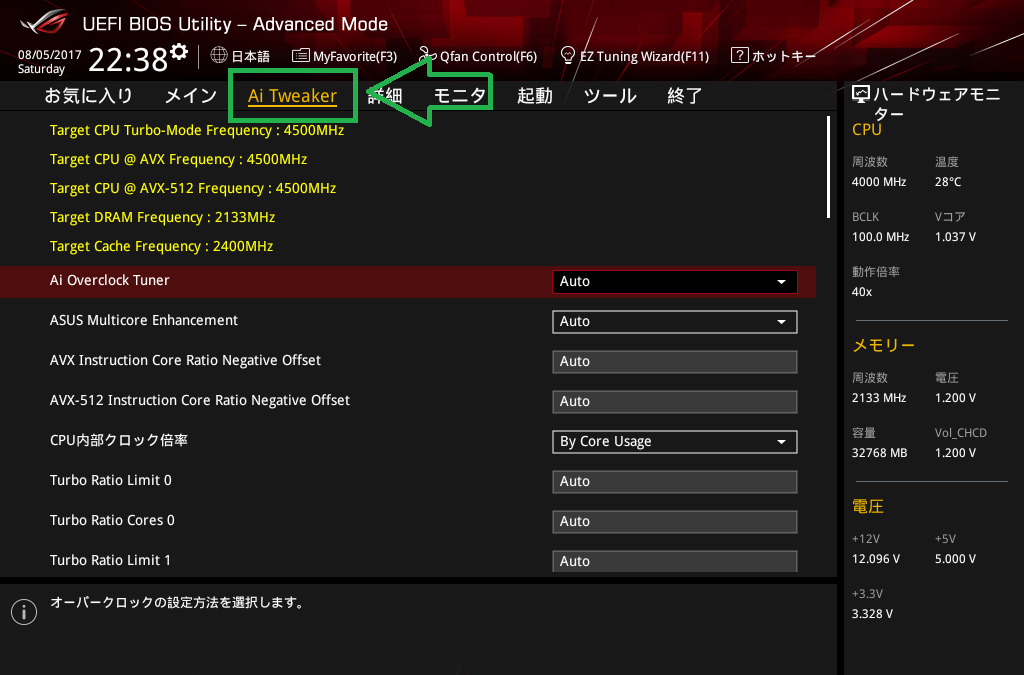The height and width of the screenshot is (675, 1024).
Task: Click the 電圧 section heading in yellow
Action: [x=868, y=507]
